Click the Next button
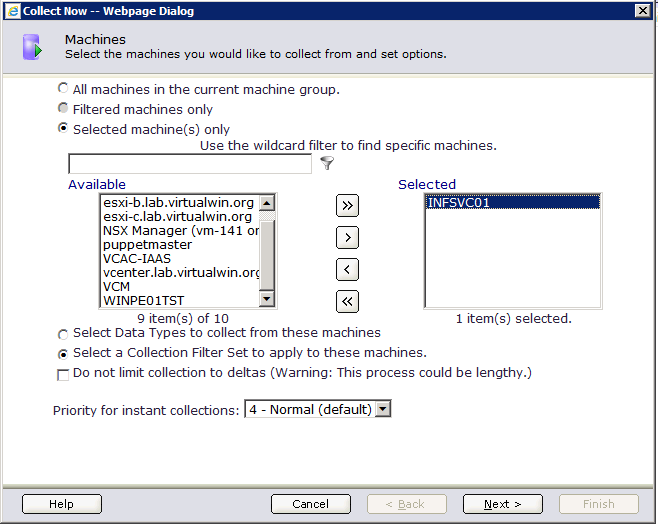Viewport: 658px width, 528px height. click(x=503, y=504)
